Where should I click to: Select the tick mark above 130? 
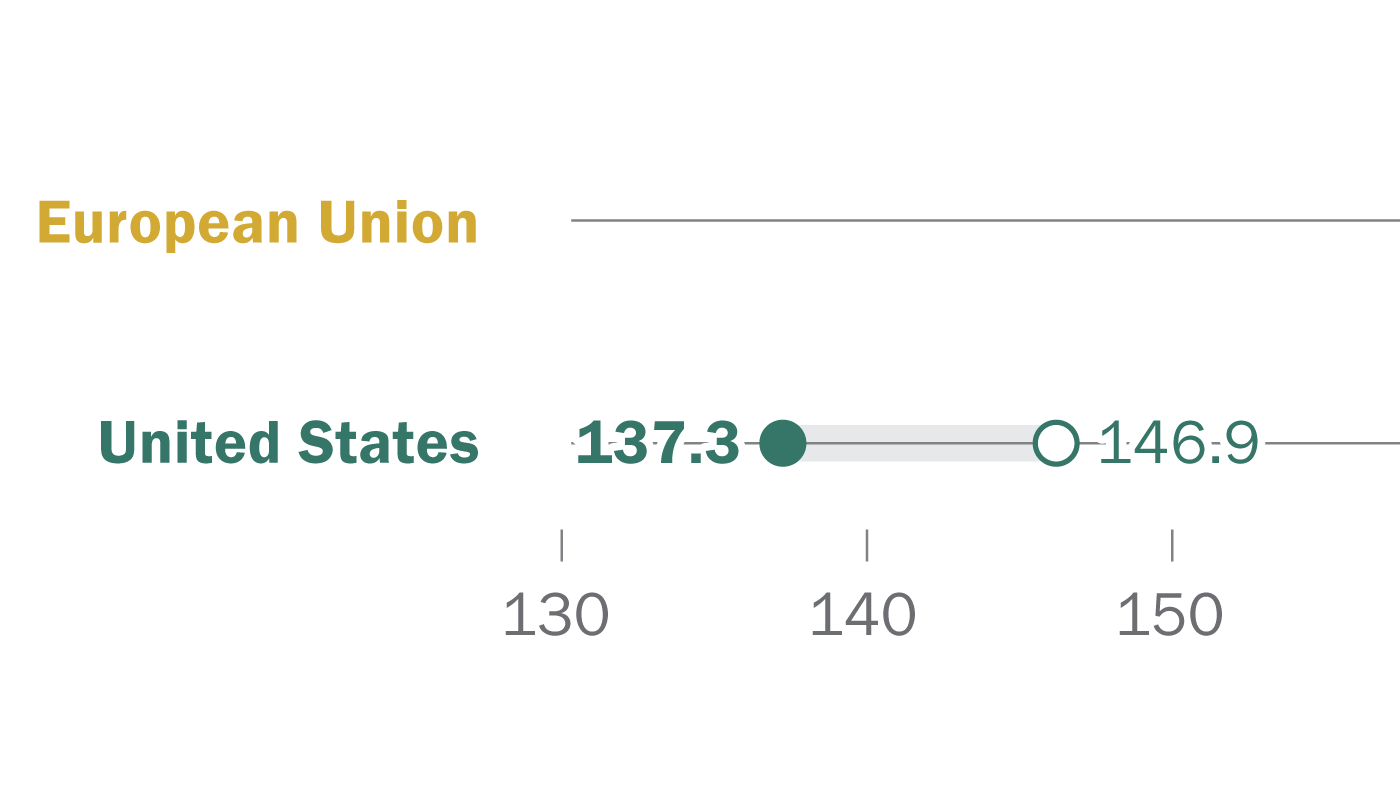562,545
